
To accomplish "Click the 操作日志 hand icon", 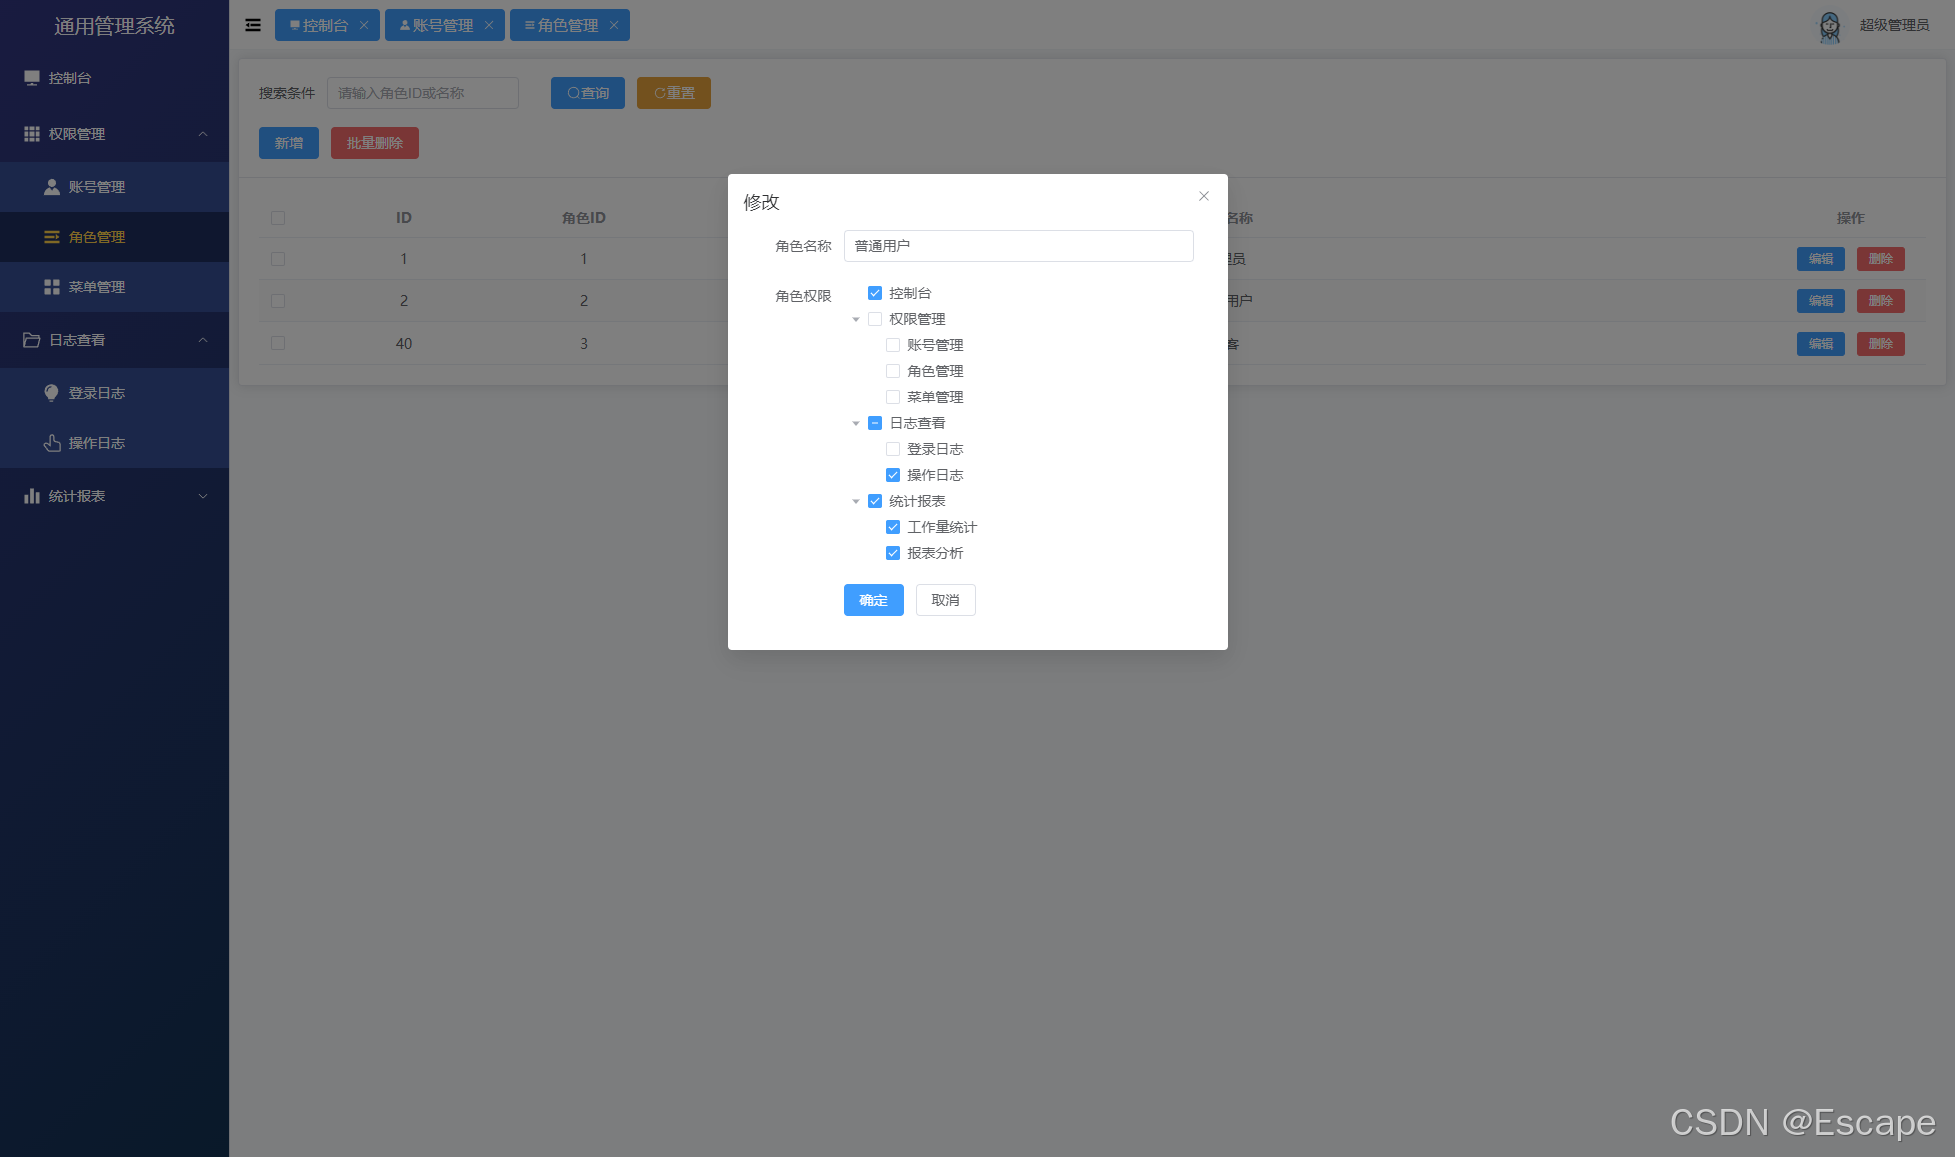I will 51,443.
